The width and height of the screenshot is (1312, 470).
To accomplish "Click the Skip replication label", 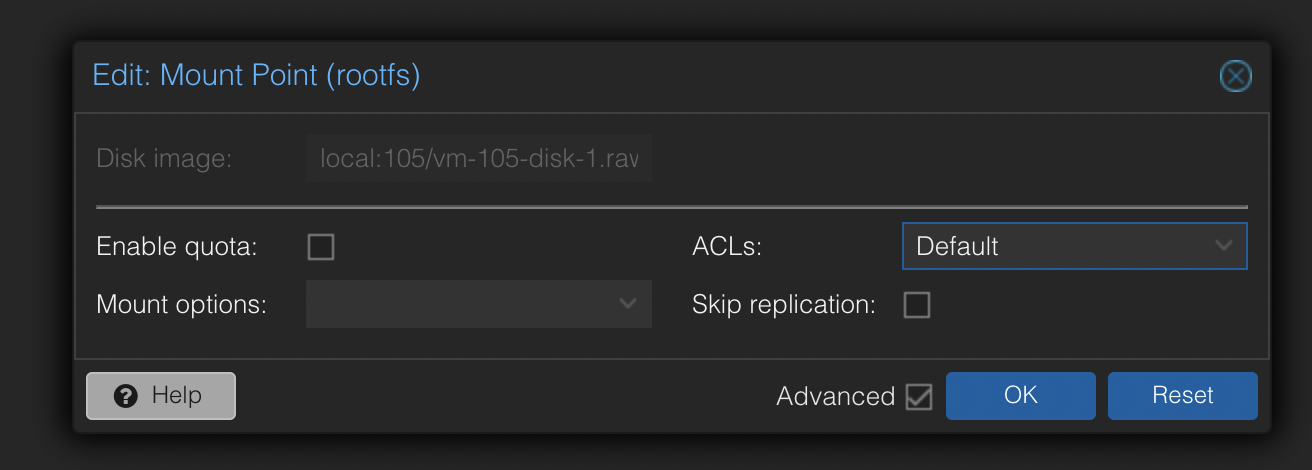I will pos(784,305).
